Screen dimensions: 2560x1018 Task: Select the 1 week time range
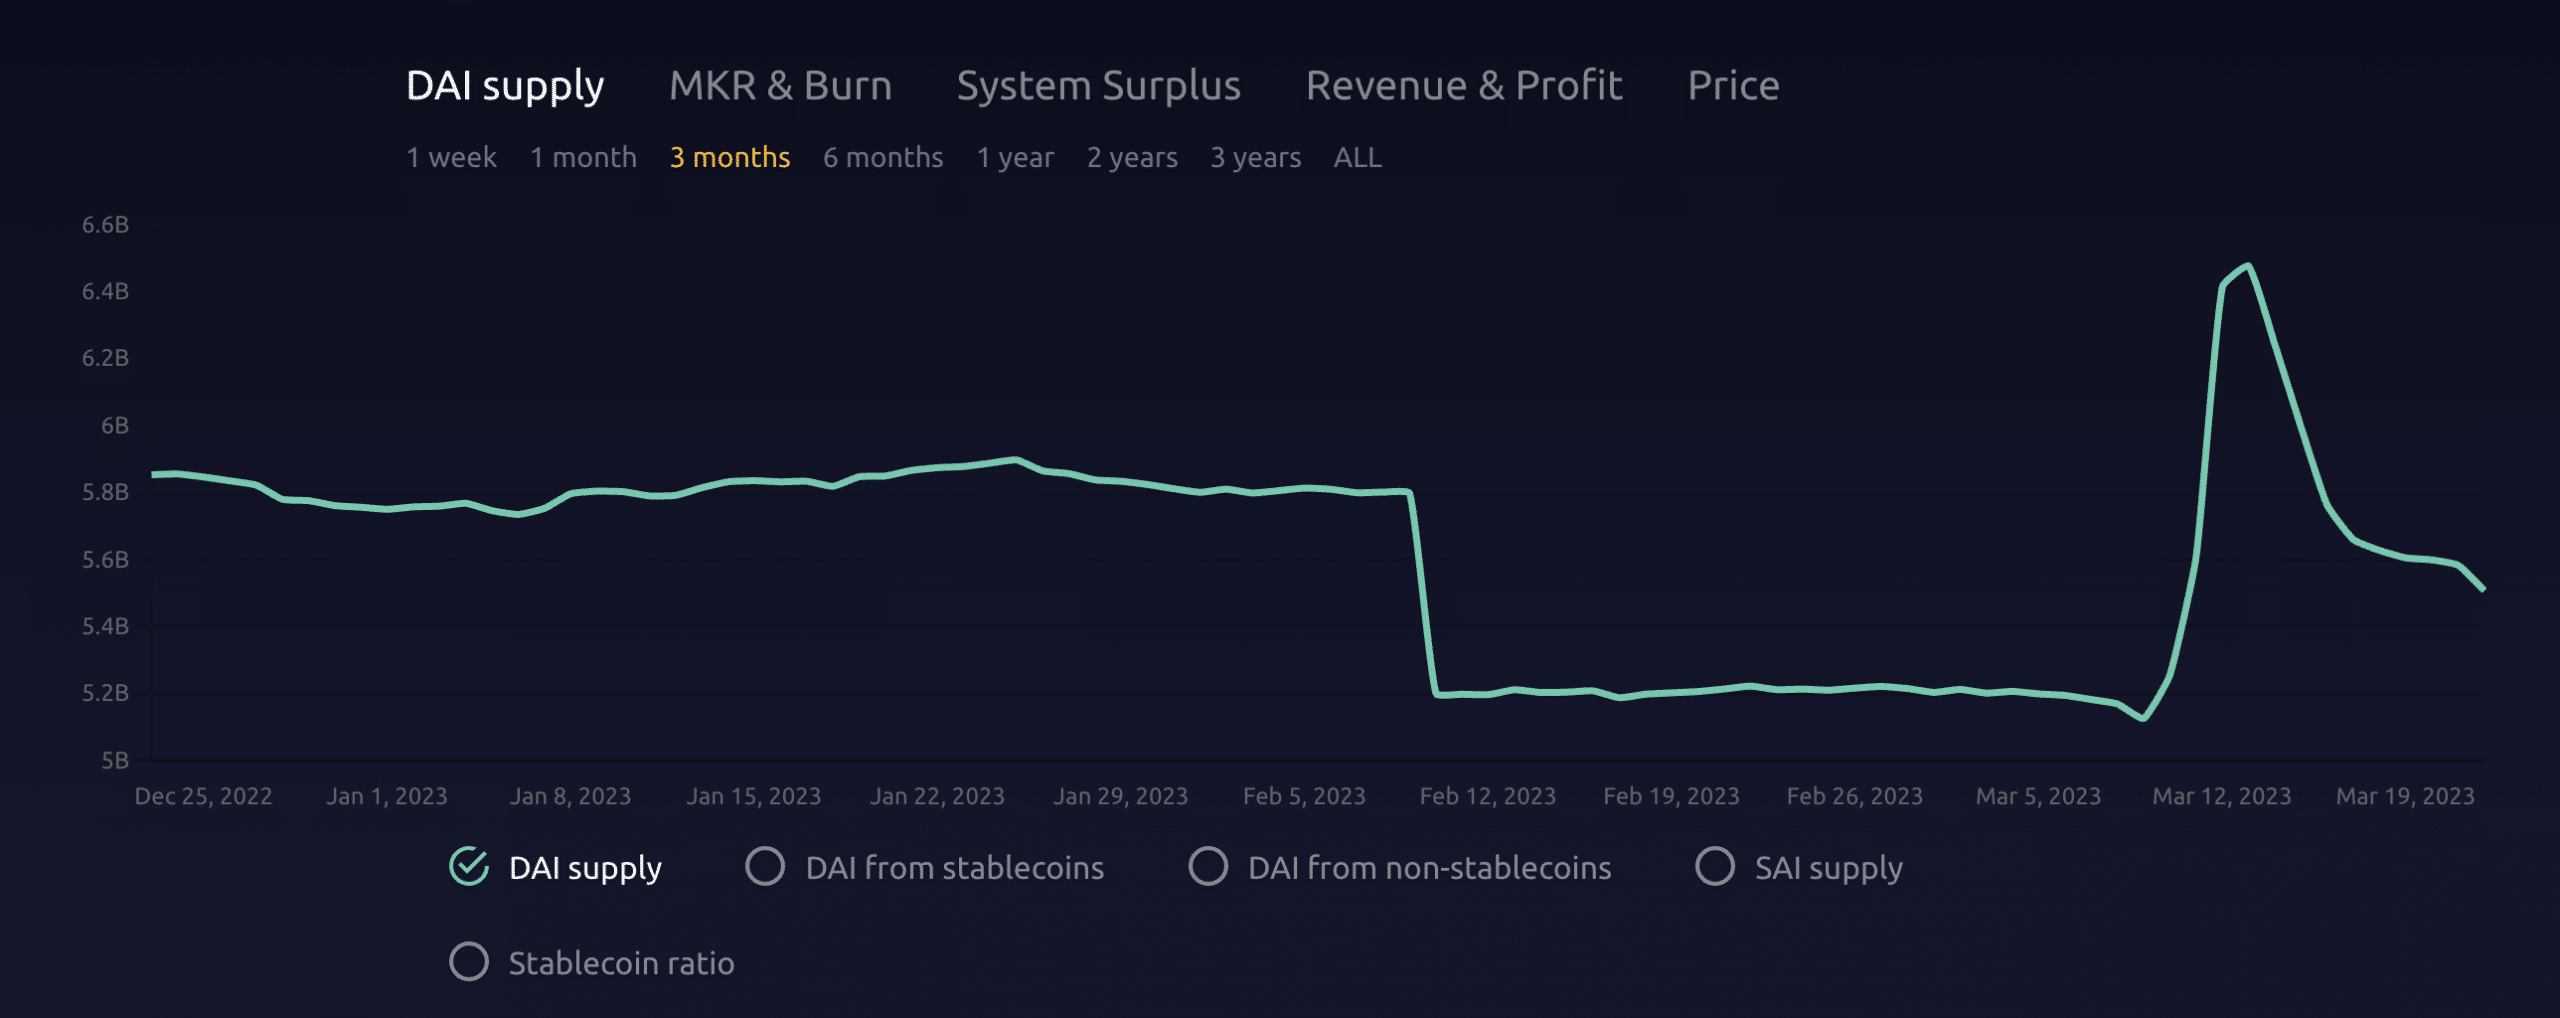click(x=451, y=157)
